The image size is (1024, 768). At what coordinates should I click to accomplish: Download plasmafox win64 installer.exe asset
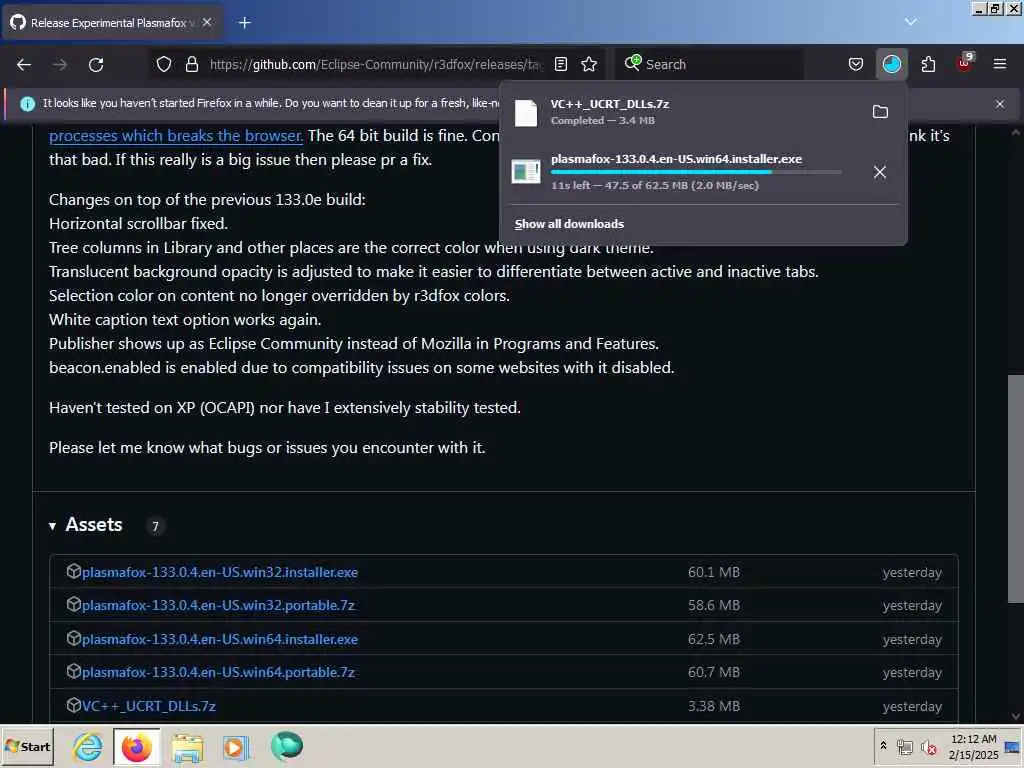tap(220, 639)
